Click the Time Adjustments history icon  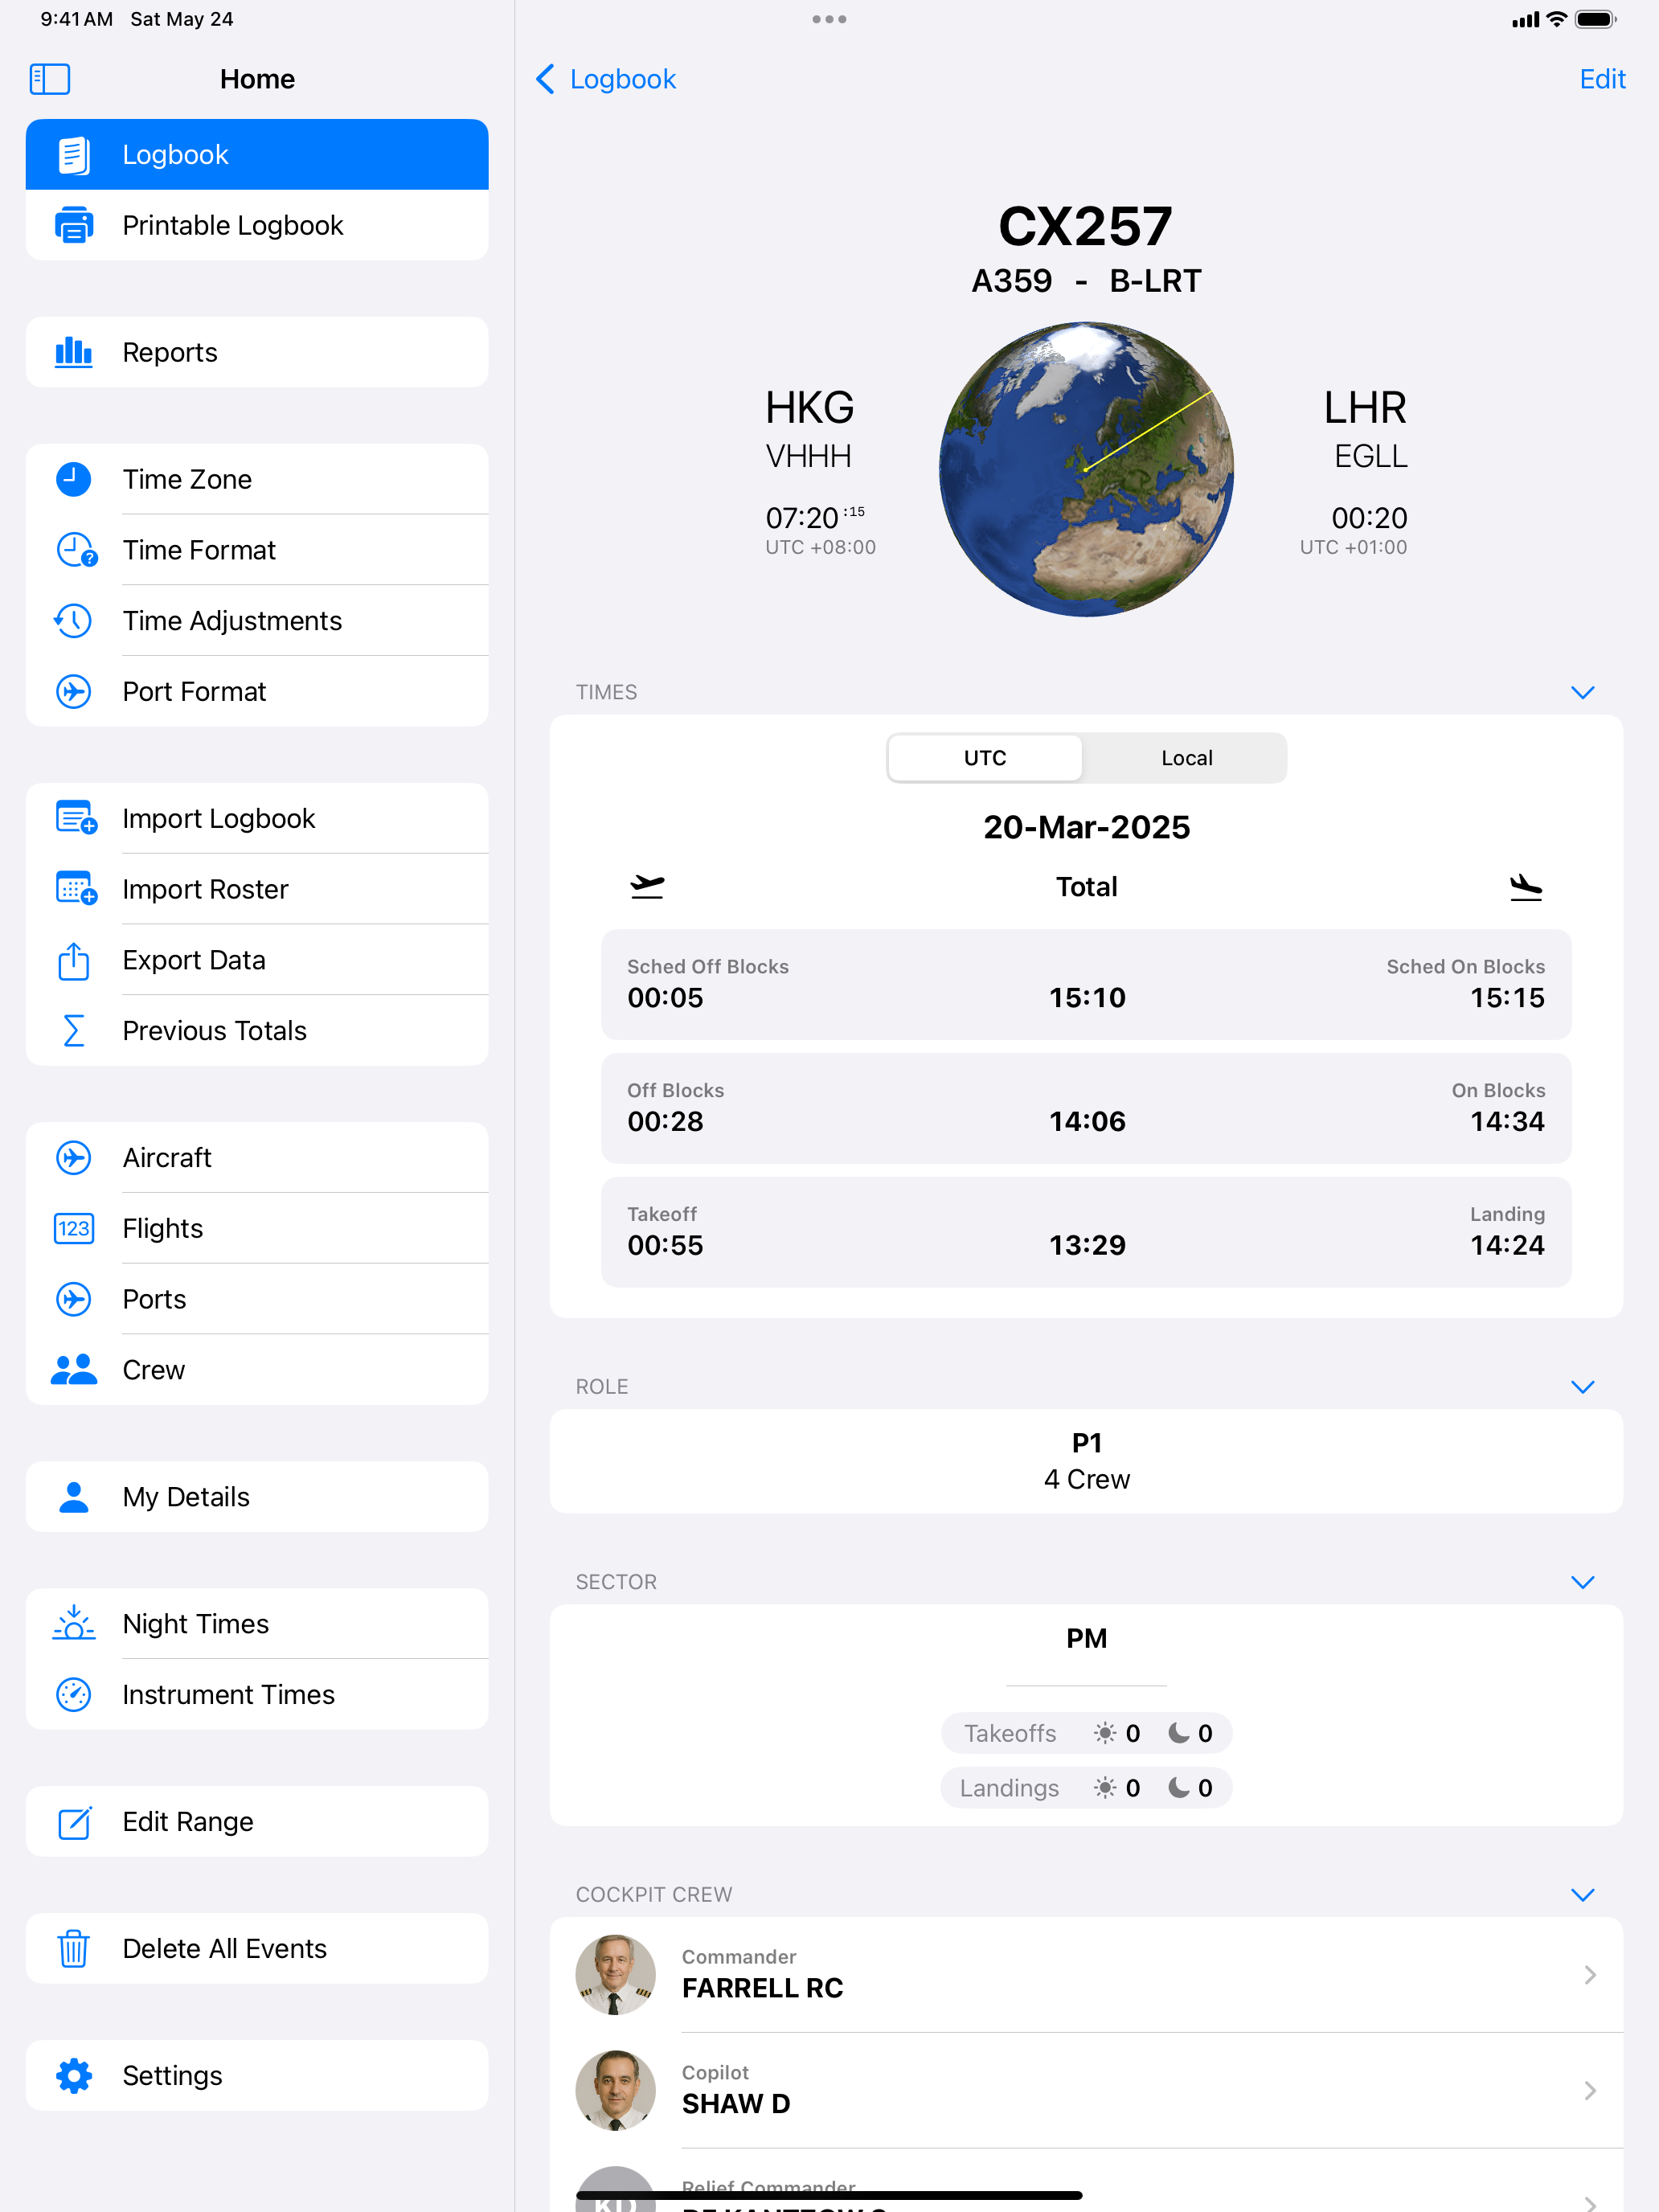(74, 621)
